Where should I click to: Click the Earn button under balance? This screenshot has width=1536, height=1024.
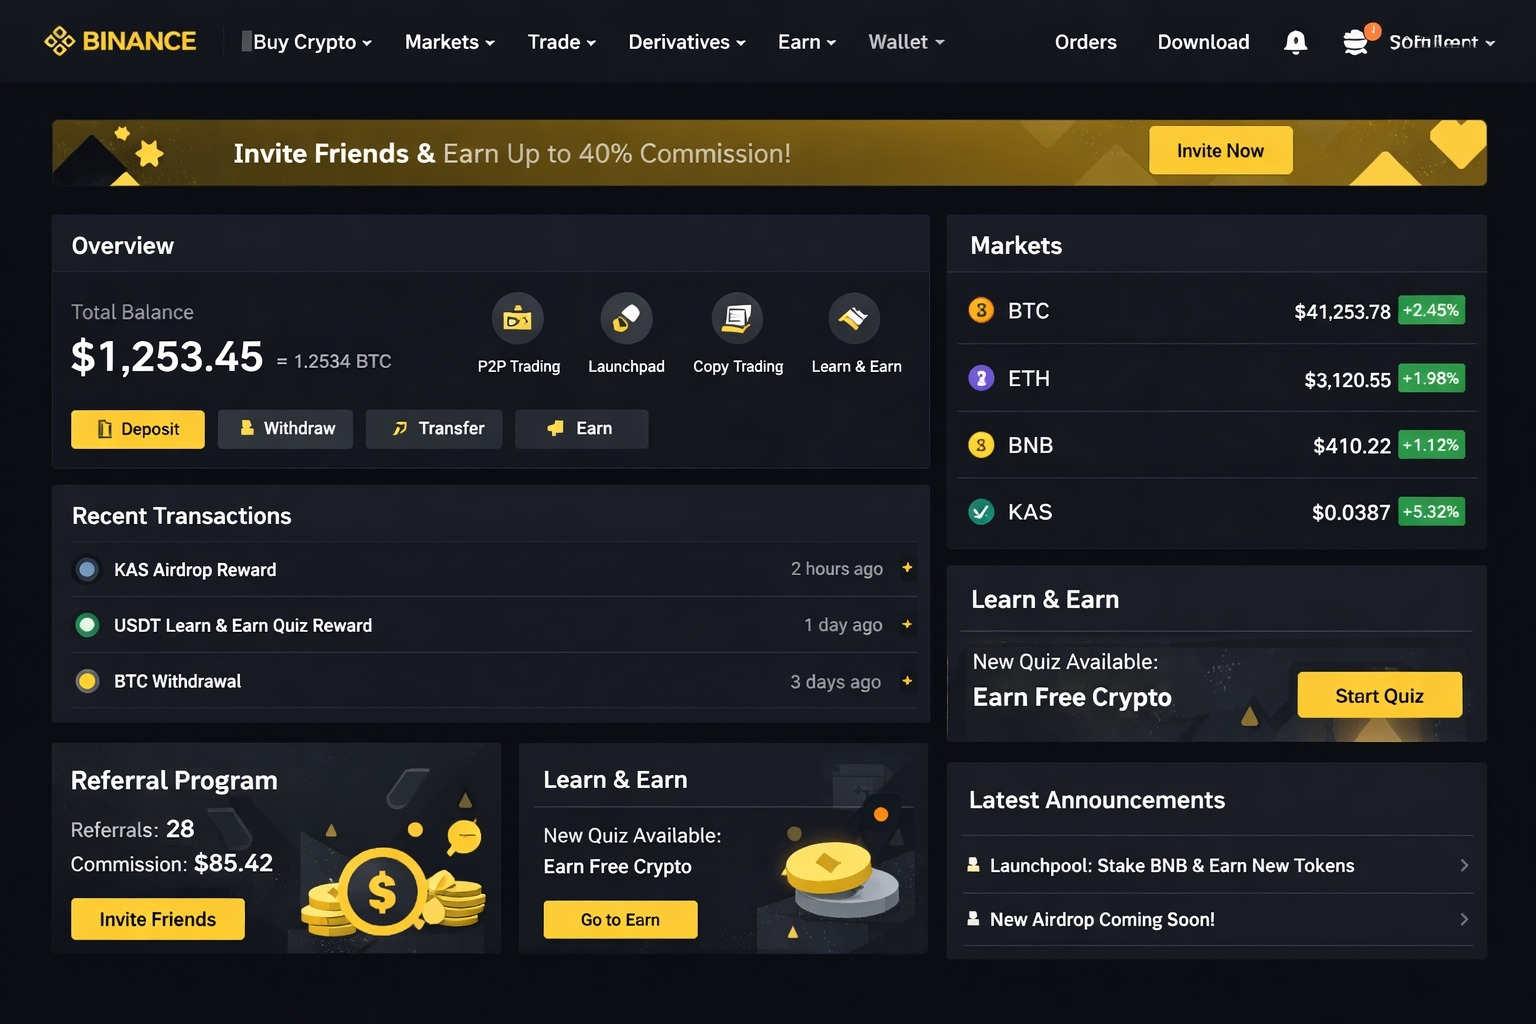pyautogui.click(x=581, y=429)
